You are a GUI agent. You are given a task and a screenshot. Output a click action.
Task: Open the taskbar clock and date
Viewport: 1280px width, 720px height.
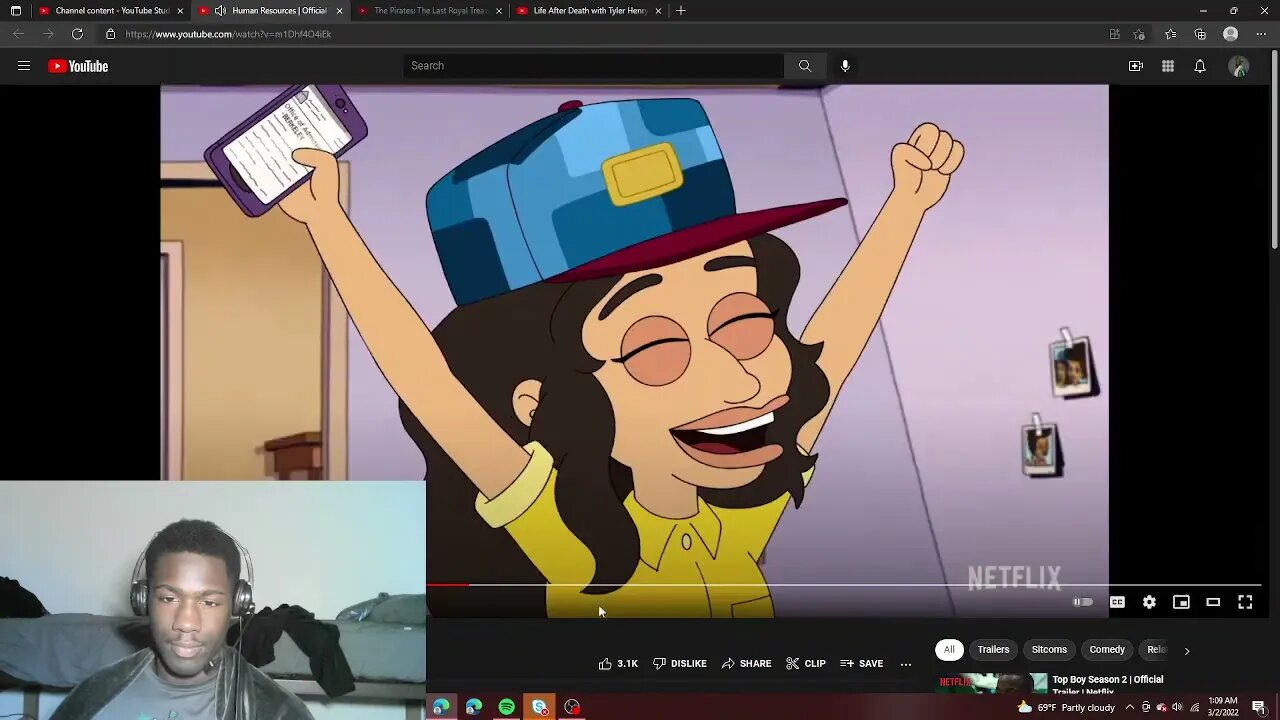click(1223, 707)
